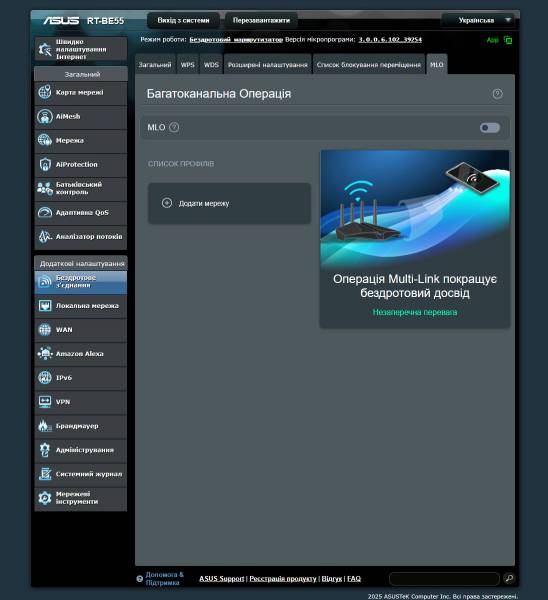Select the wireless connection icon
Screen dimensions: 548x600
tap(45, 282)
